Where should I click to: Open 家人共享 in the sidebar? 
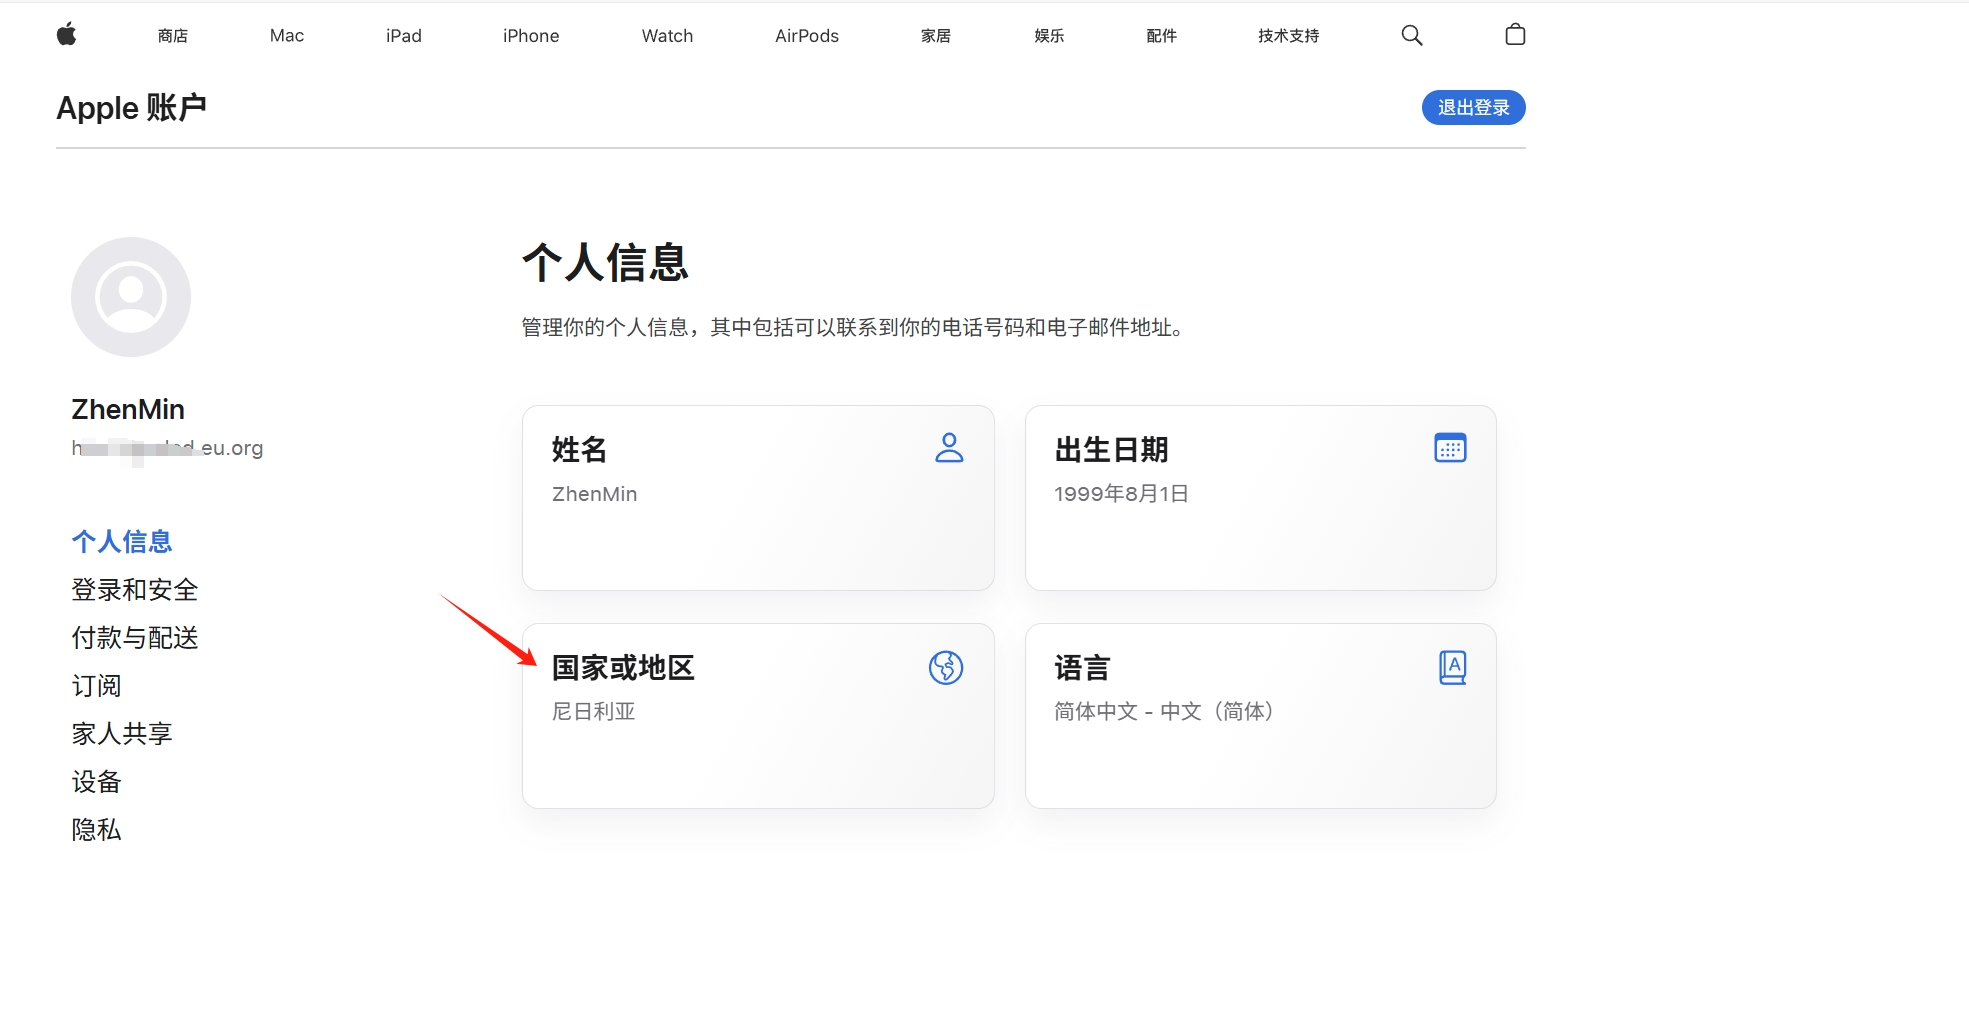click(x=122, y=733)
